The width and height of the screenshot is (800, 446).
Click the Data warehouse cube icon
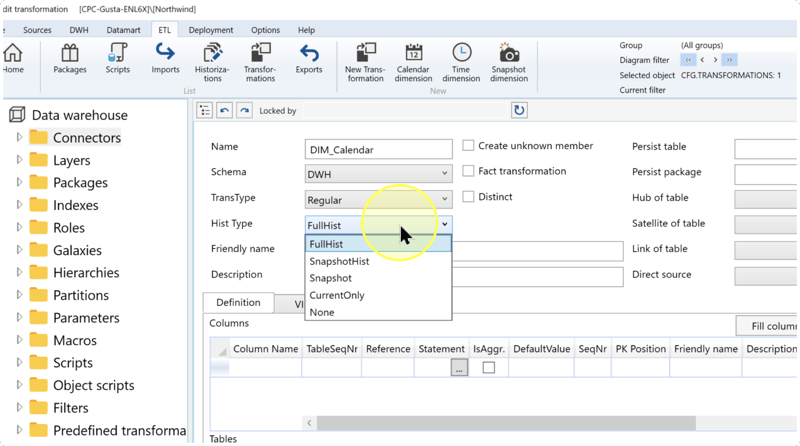(x=17, y=114)
